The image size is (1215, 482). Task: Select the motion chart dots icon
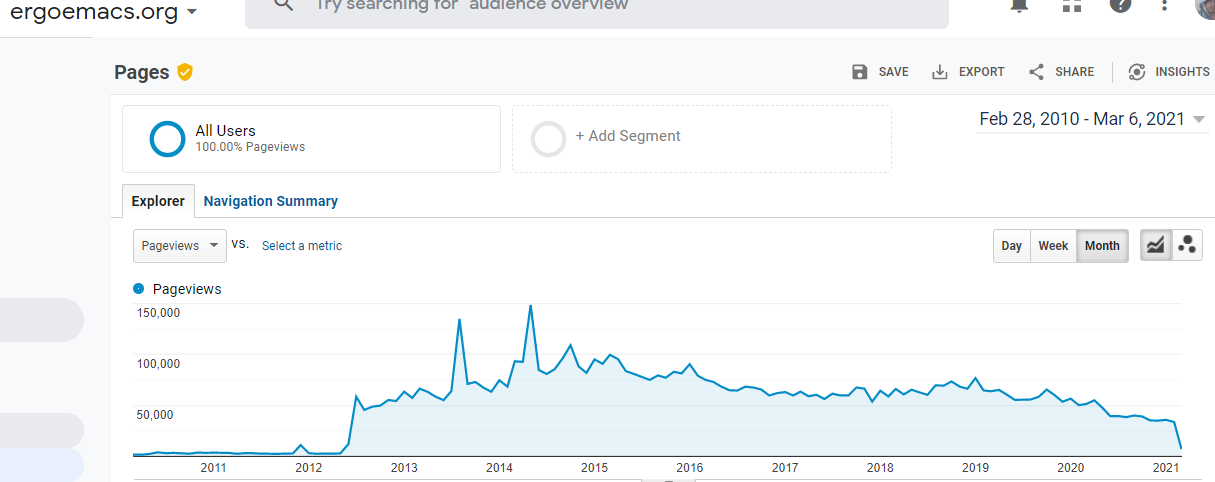(x=1187, y=245)
